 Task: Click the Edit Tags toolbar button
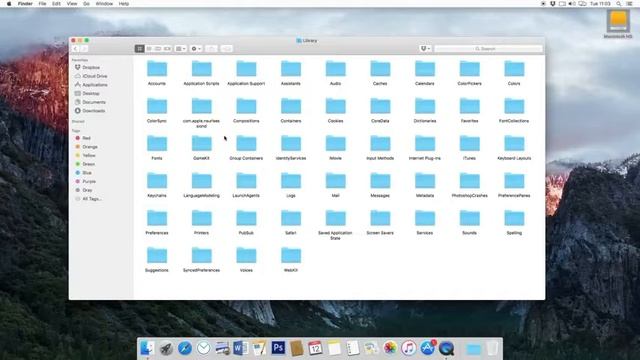click(227, 49)
